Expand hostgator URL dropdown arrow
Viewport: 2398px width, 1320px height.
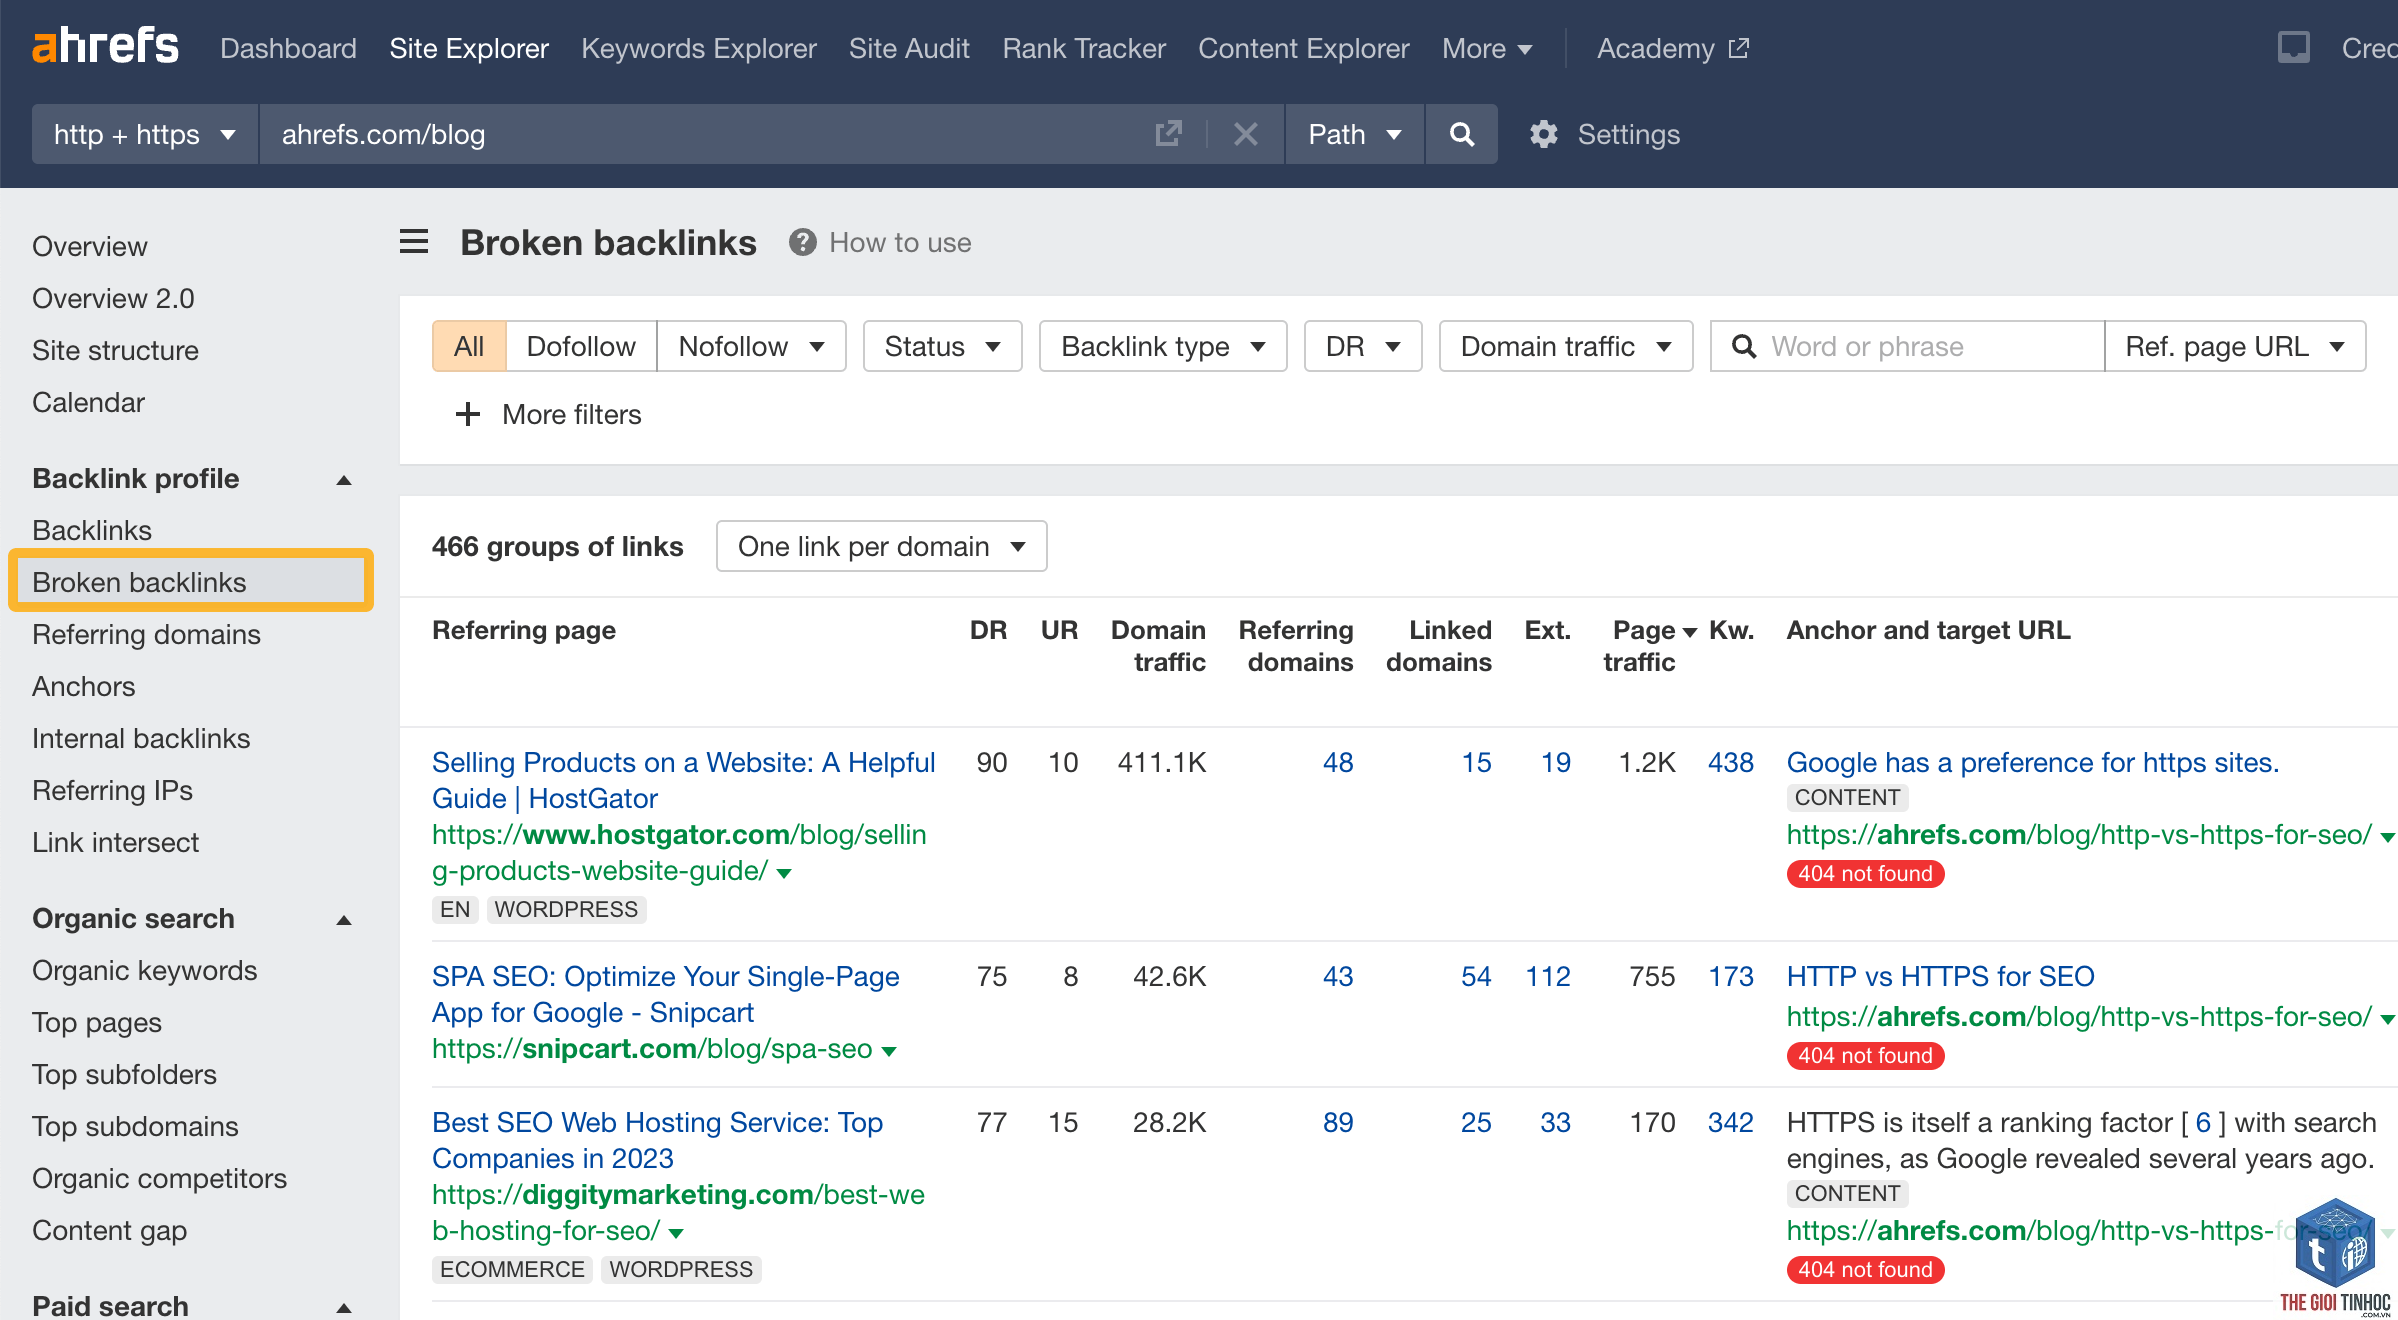[785, 873]
